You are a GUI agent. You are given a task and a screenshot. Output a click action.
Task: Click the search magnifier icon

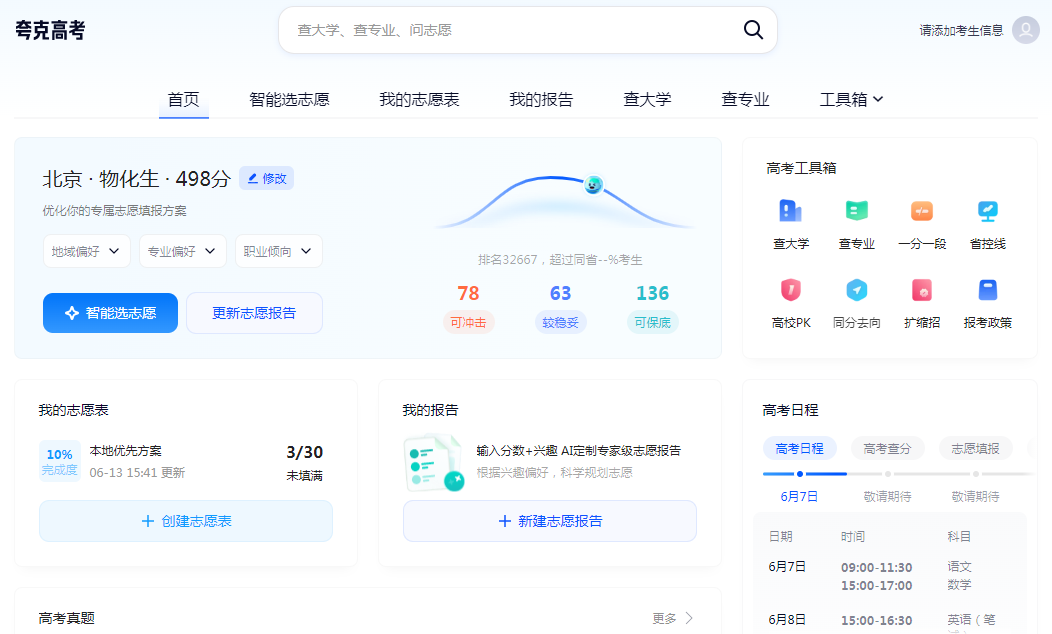tap(753, 30)
